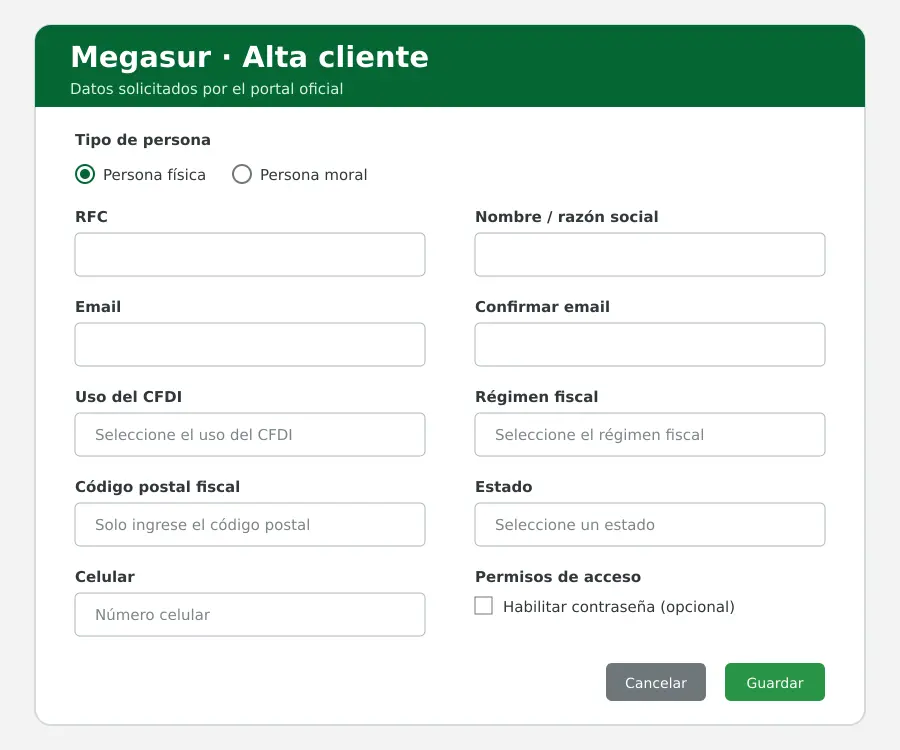Image resolution: width=900 pixels, height=750 pixels.
Task: Open the Estado dropdown
Action: point(650,525)
